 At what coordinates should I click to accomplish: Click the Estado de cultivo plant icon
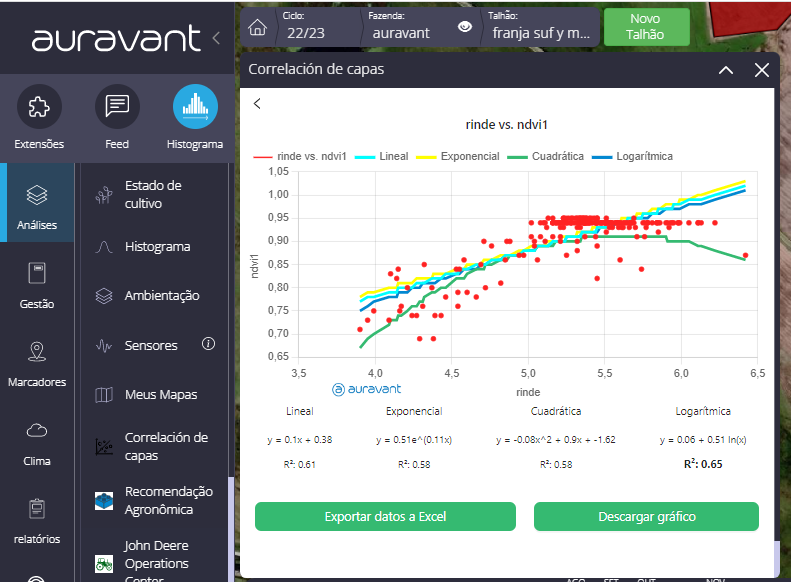(104, 195)
